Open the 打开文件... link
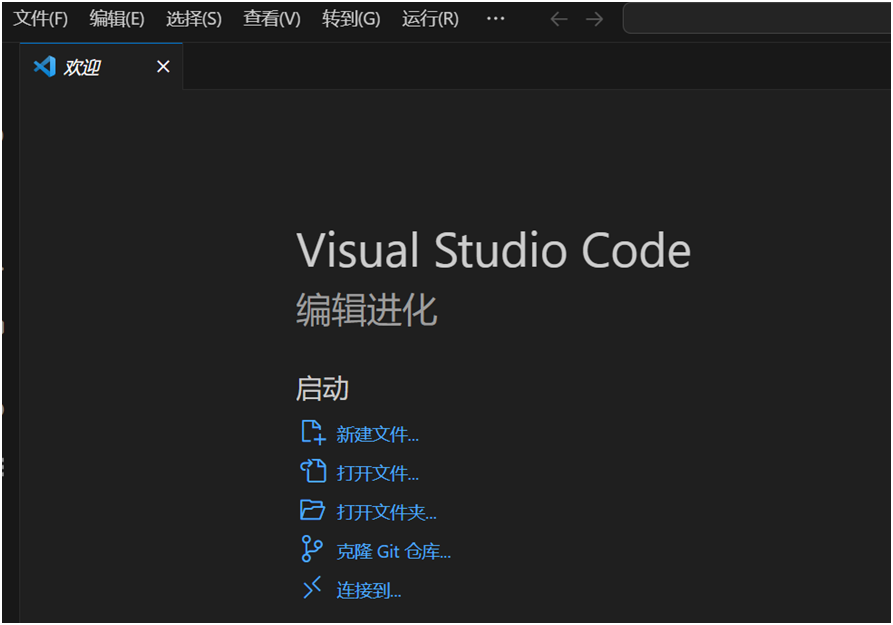This screenshot has width=893, height=625. tap(377, 473)
